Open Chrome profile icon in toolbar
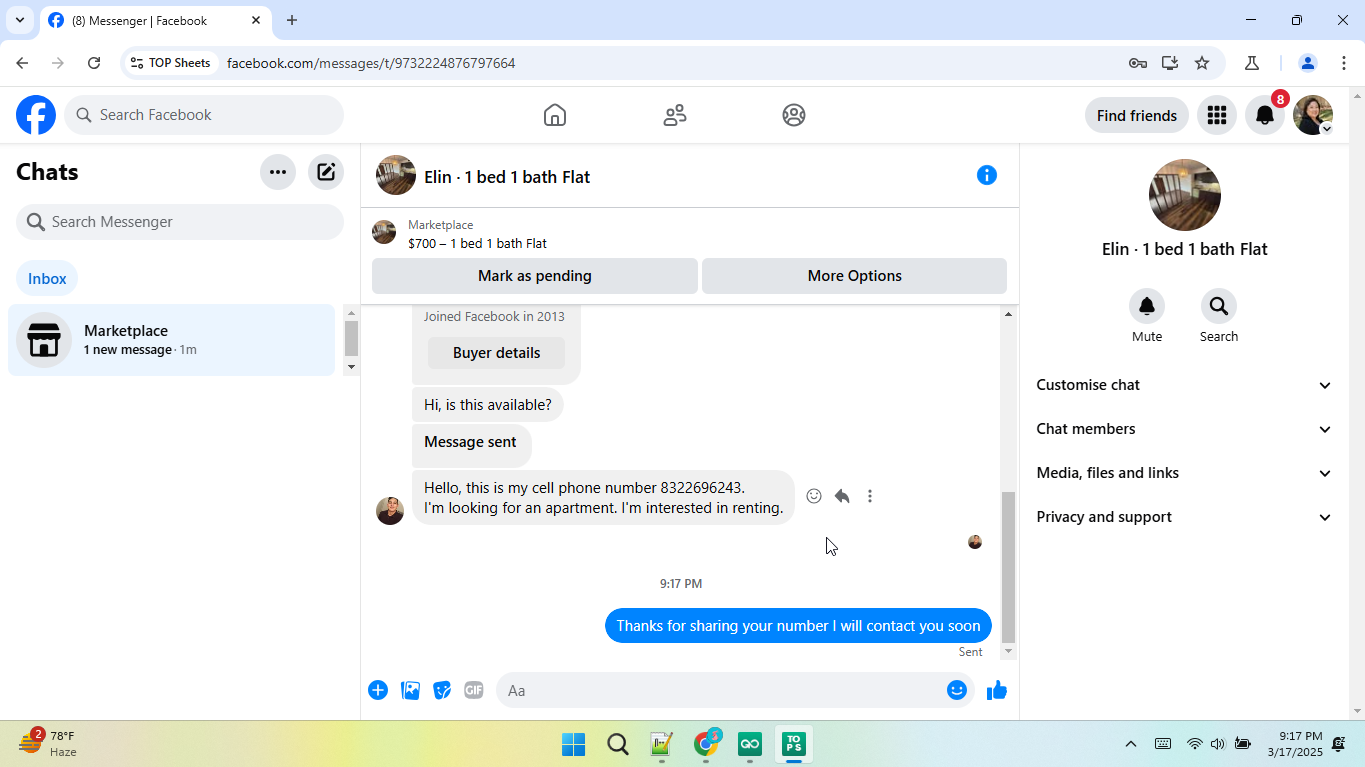 [x=1307, y=63]
